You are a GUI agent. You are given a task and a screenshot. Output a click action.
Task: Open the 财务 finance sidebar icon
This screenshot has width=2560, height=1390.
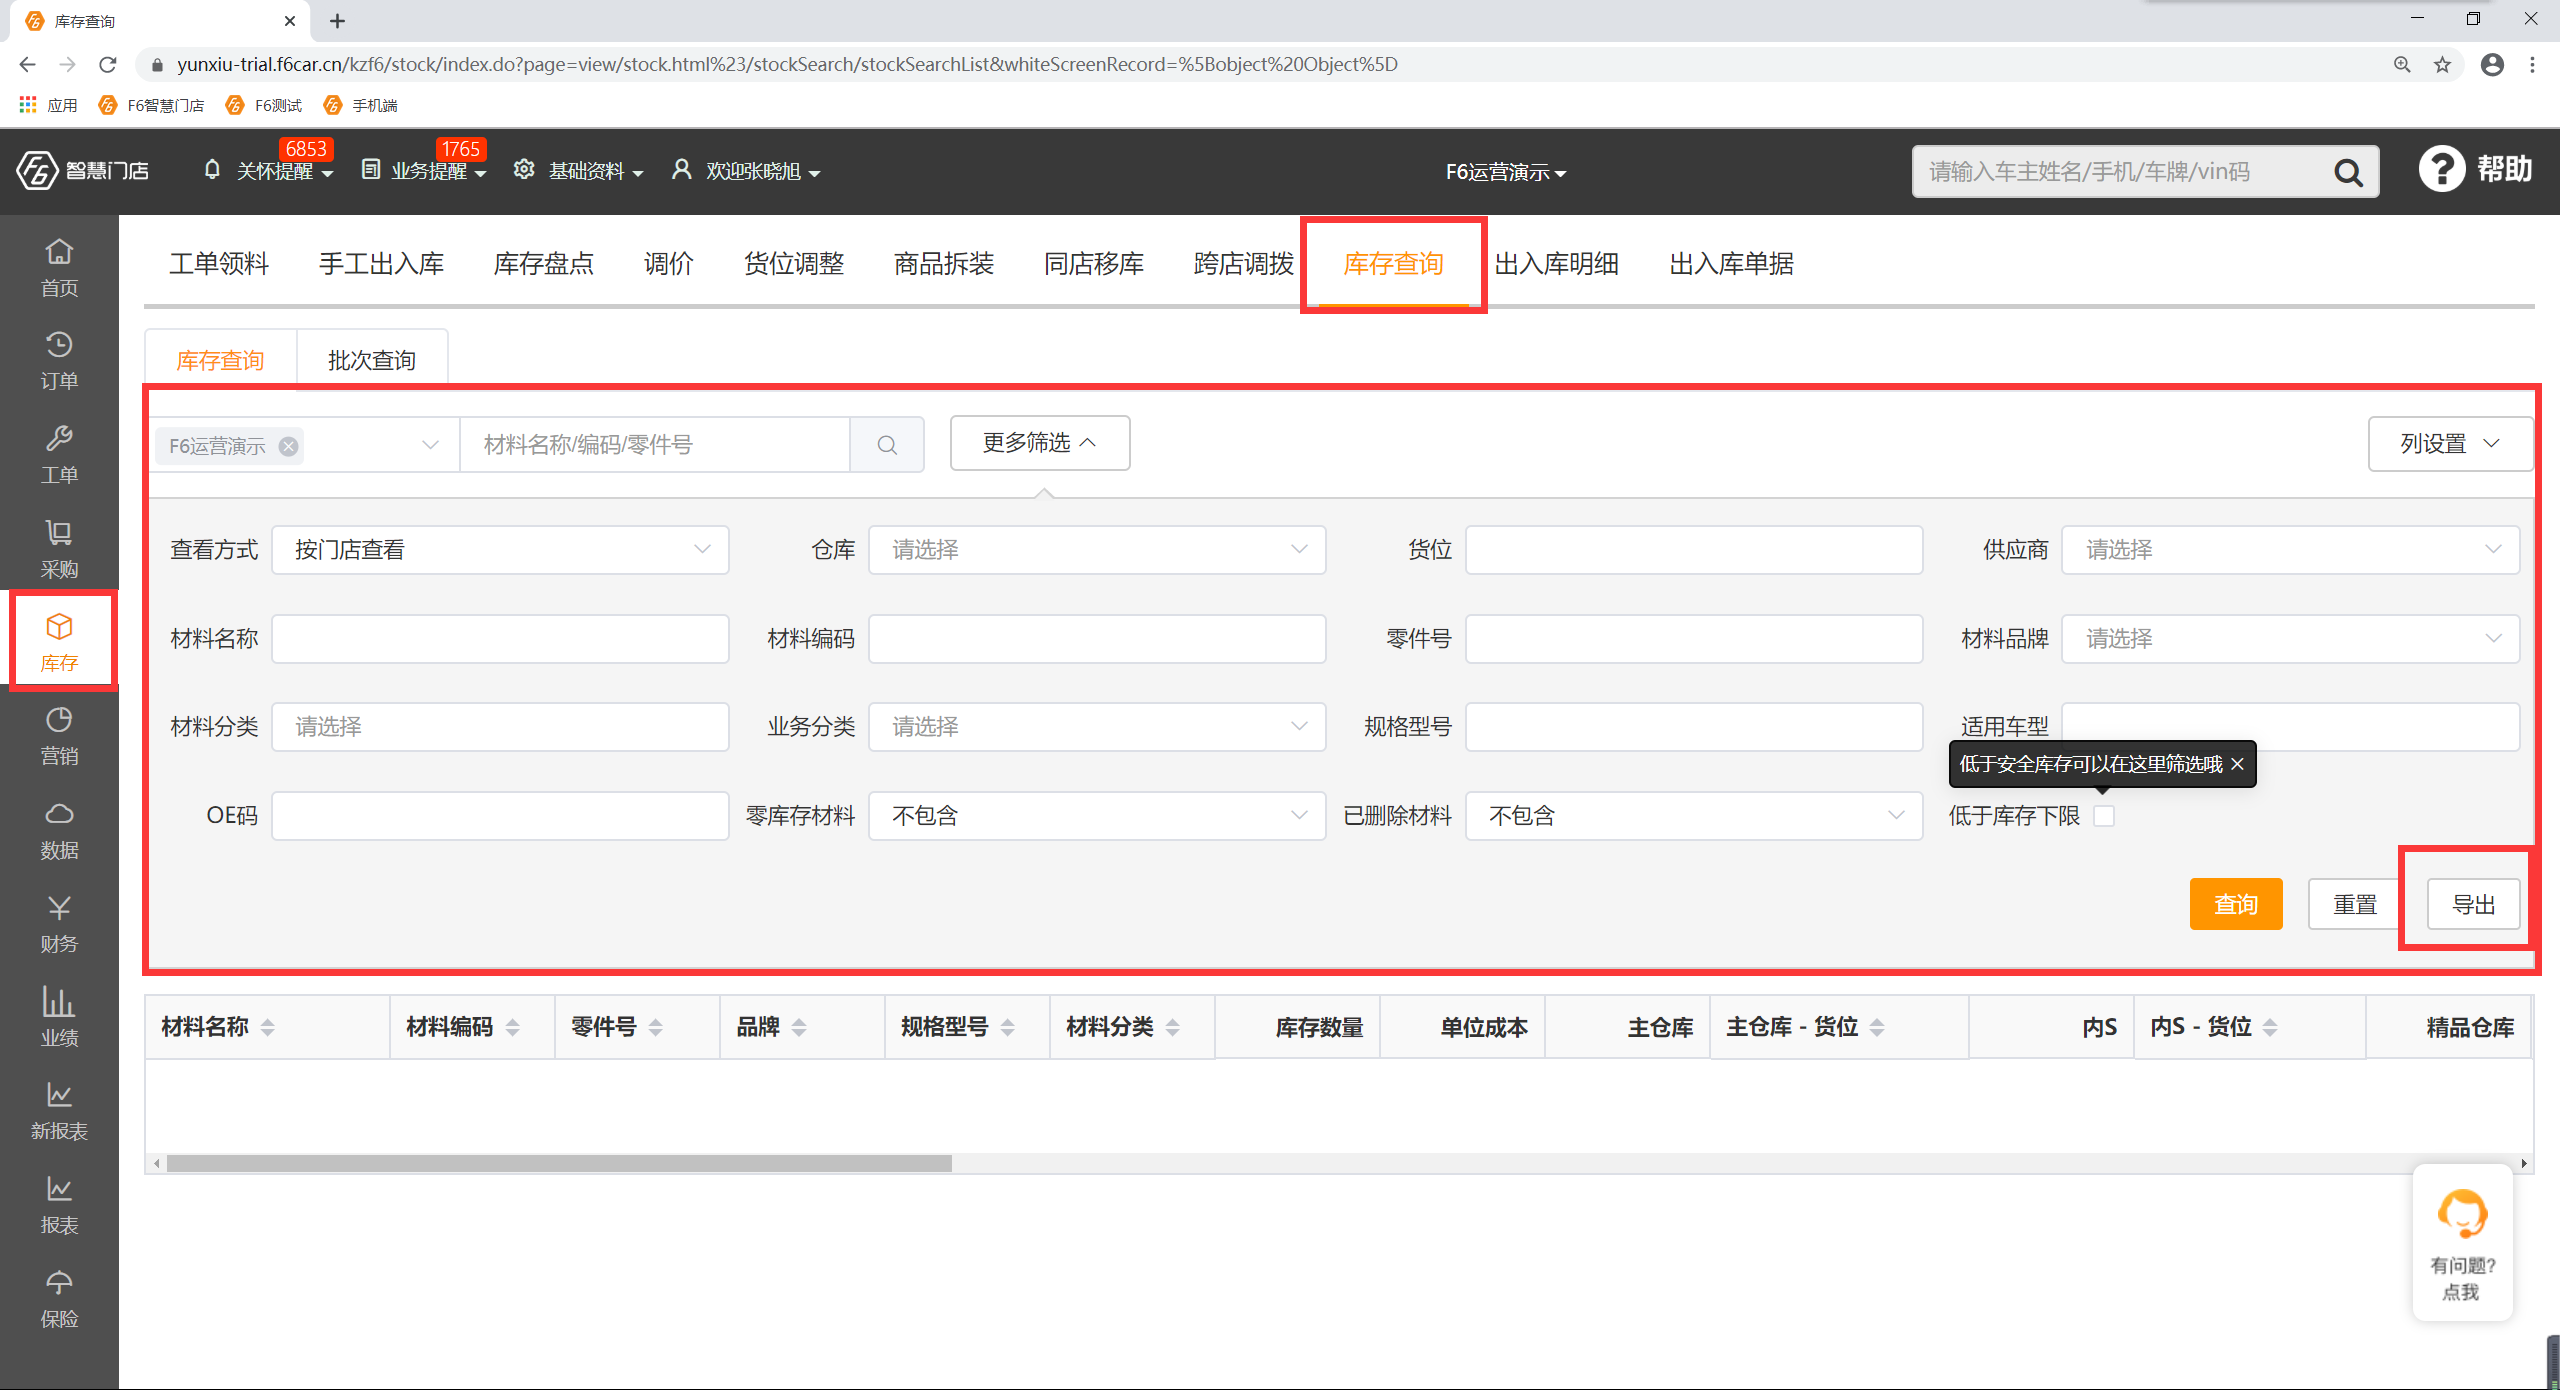[x=59, y=924]
